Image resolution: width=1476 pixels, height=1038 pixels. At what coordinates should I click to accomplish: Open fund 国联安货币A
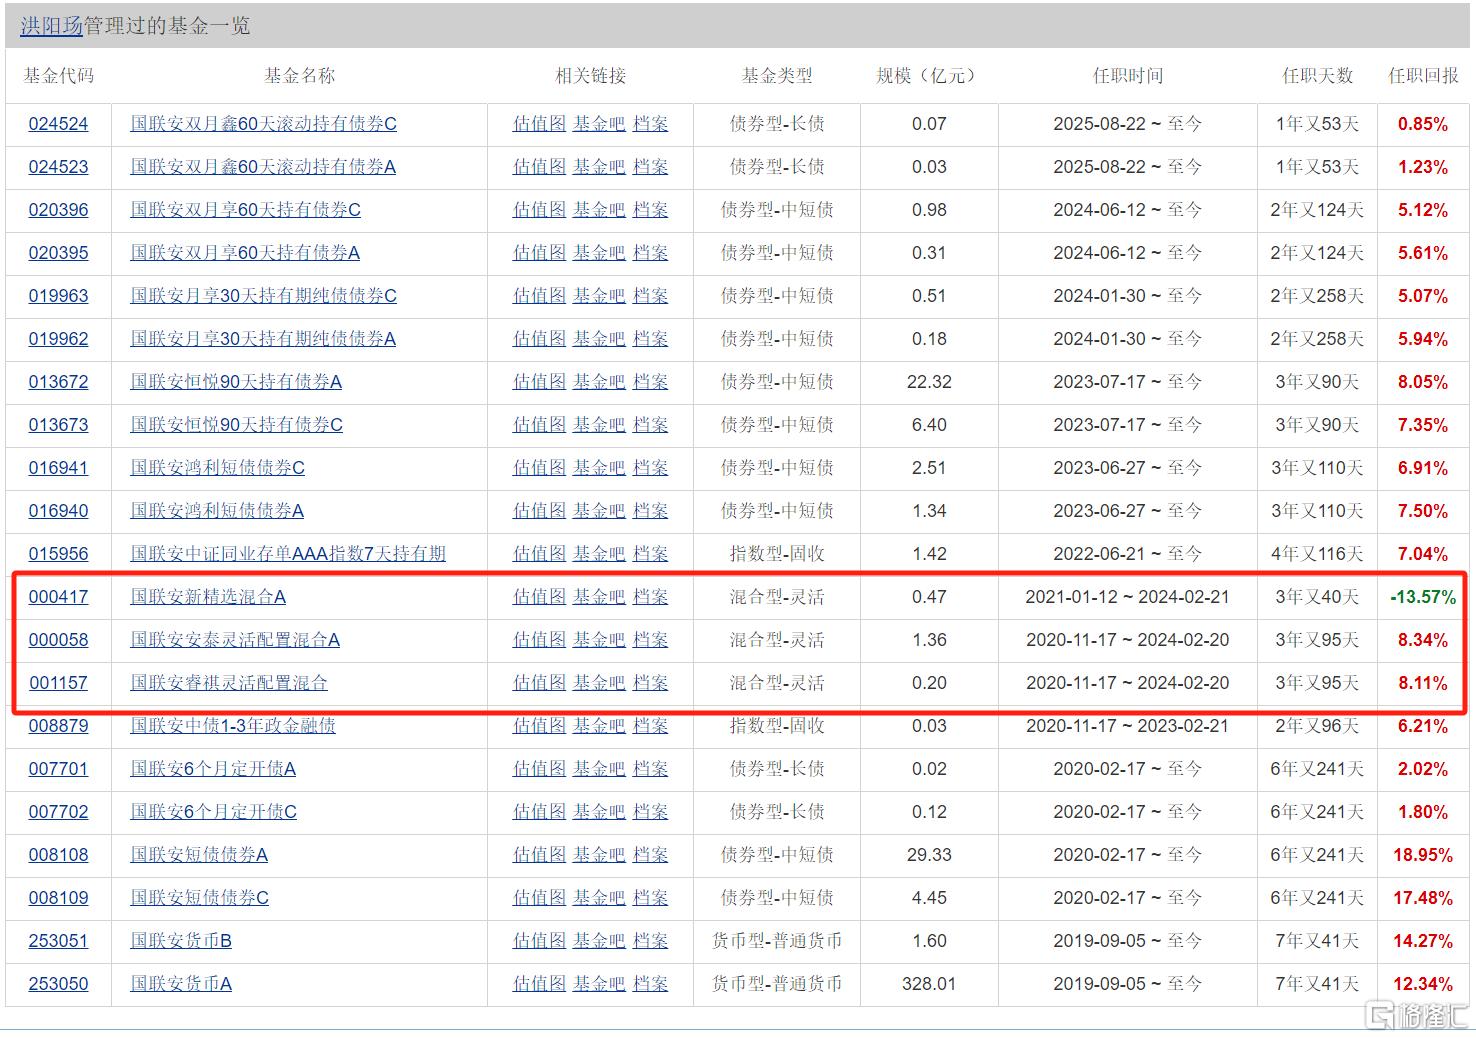(x=181, y=984)
